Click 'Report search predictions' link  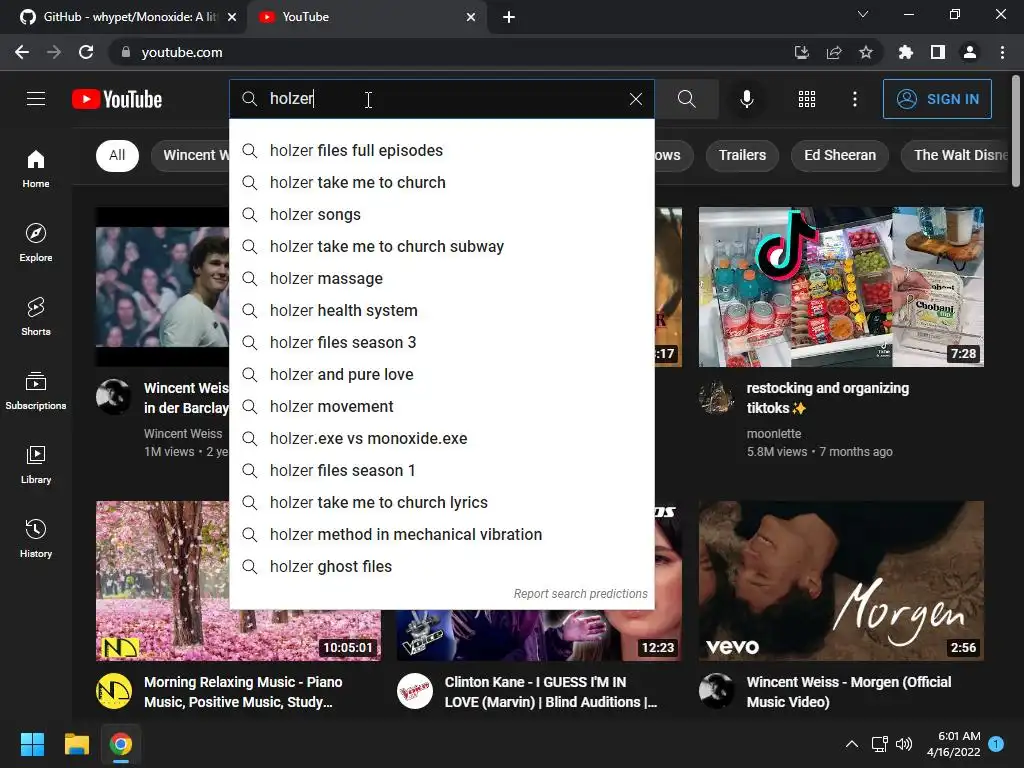580,594
